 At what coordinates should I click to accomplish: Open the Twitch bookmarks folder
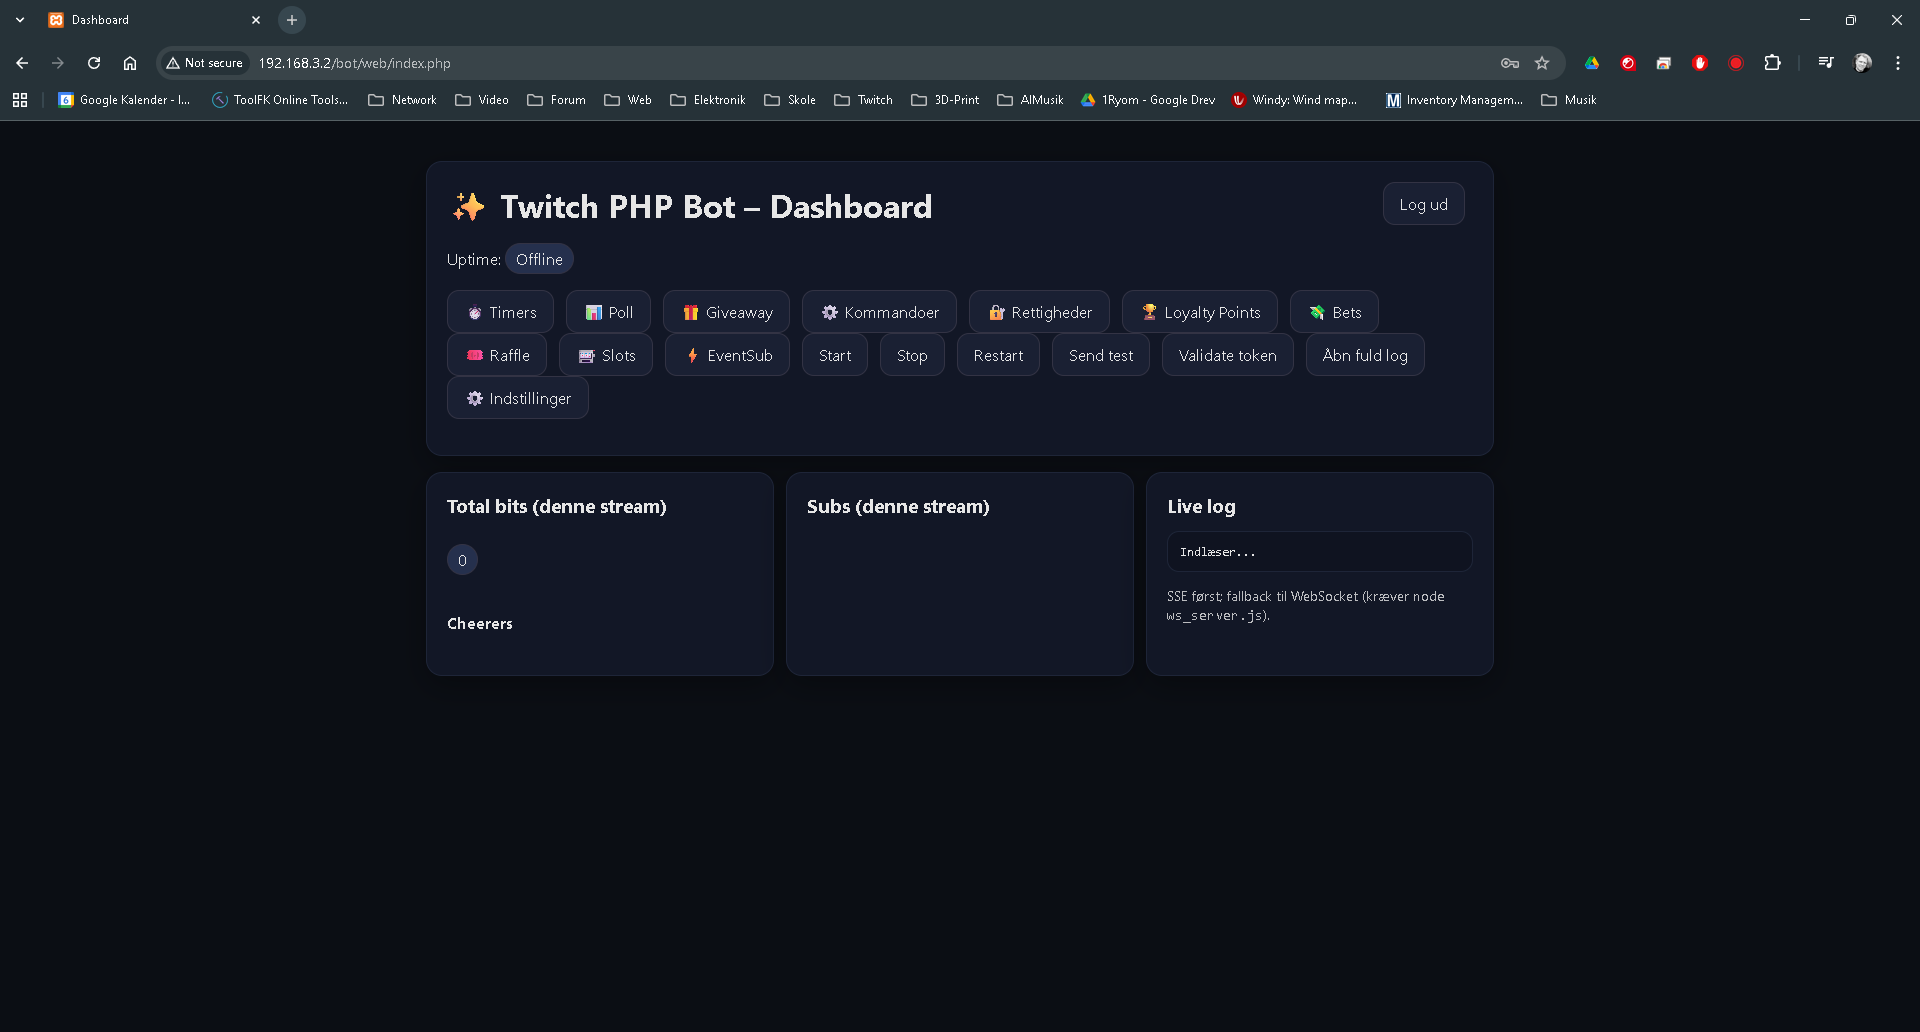863,100
